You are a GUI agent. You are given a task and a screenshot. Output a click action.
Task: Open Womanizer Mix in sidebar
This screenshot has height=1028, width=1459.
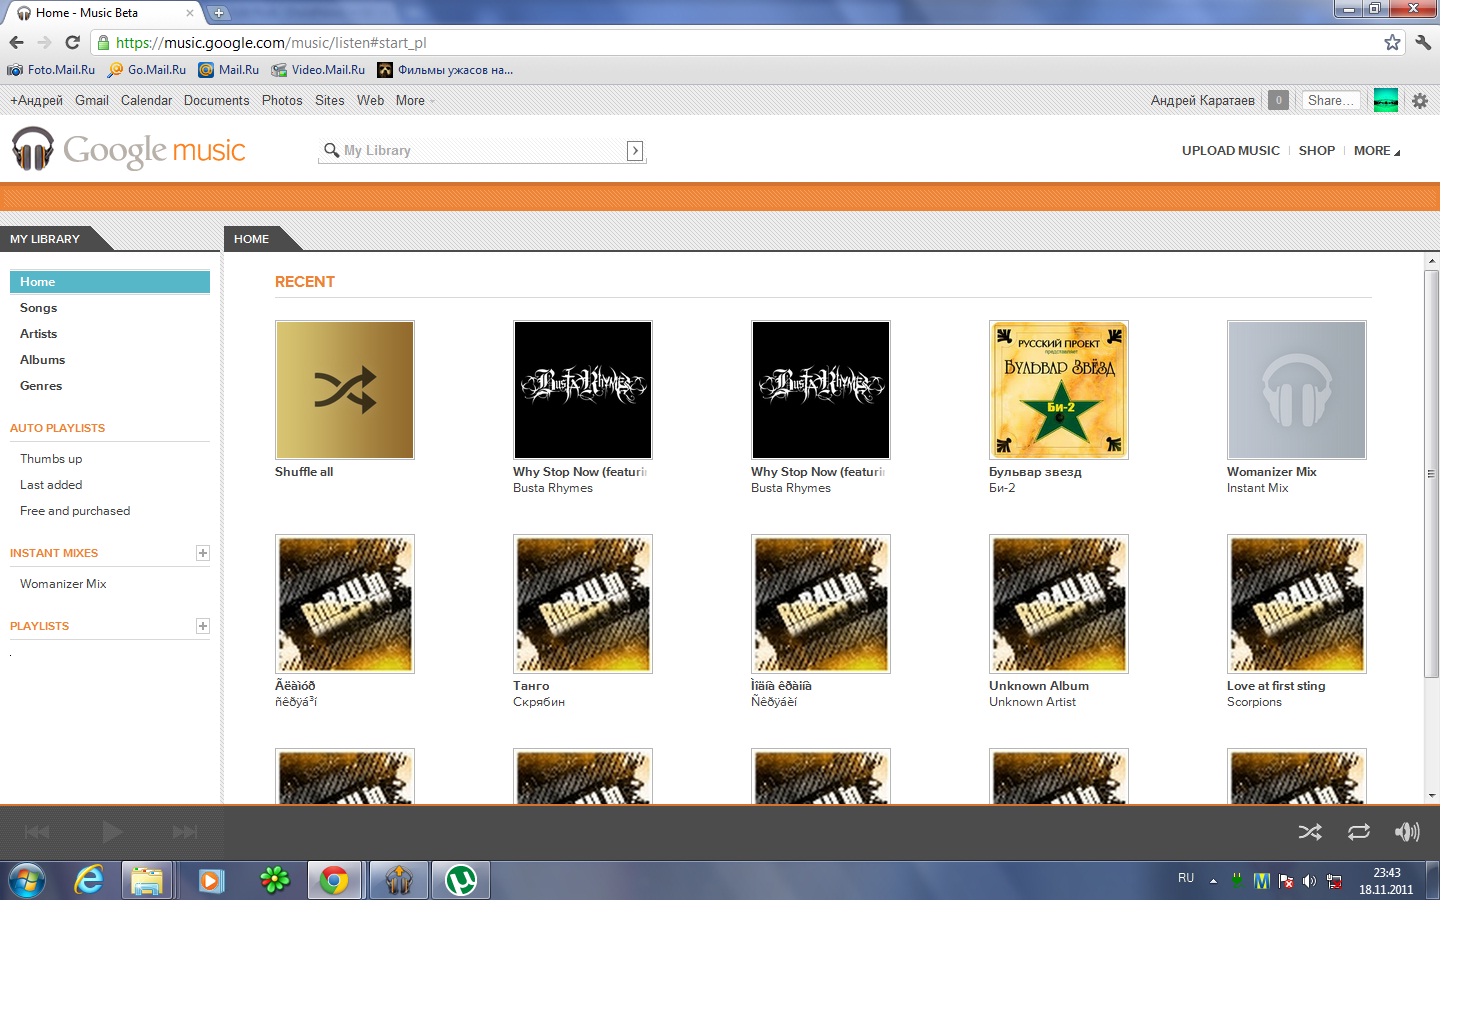pos(63,584)
